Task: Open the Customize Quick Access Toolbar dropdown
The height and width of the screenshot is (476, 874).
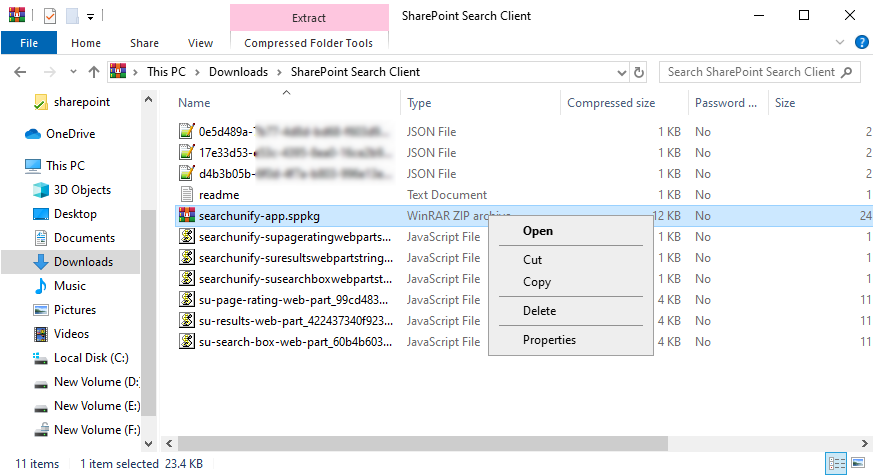Action: (90, 17)
